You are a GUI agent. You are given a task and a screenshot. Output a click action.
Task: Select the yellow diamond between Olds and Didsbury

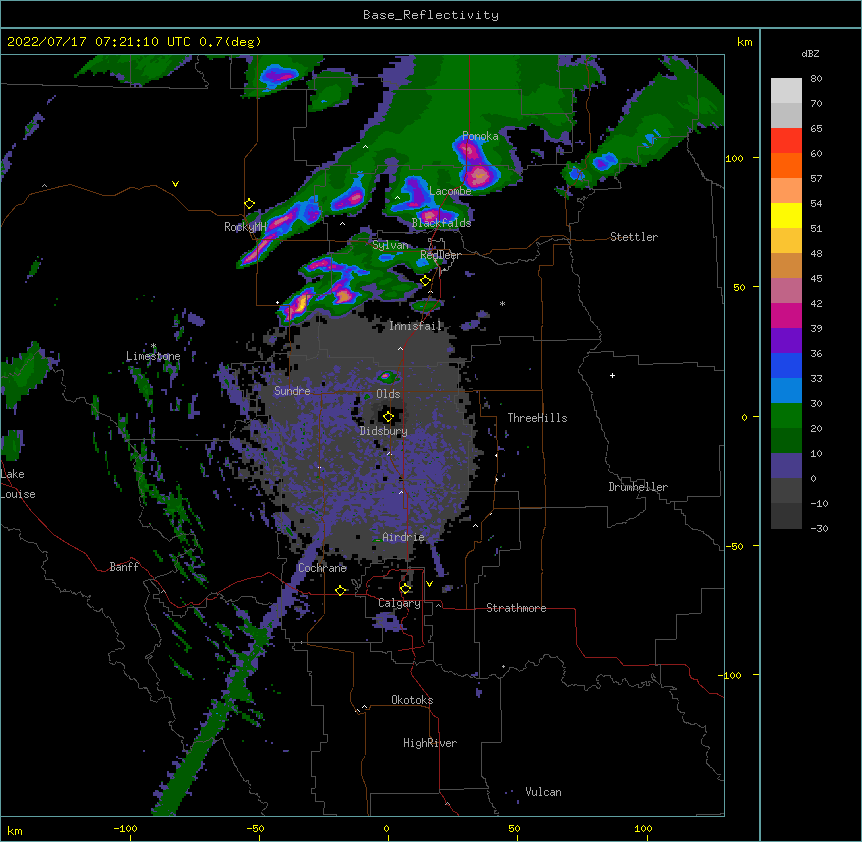(388, 417)
